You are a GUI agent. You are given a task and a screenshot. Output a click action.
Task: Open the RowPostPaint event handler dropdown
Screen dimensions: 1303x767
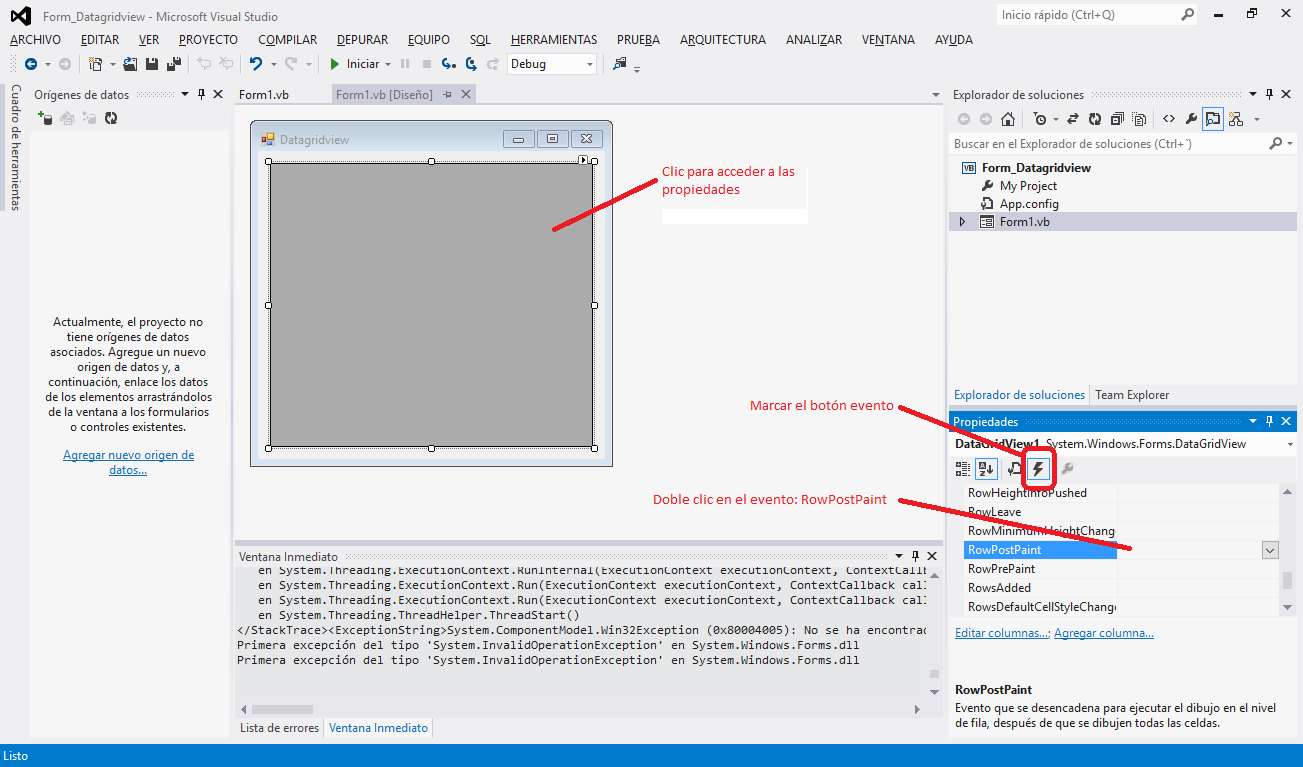pos(1269,549)
